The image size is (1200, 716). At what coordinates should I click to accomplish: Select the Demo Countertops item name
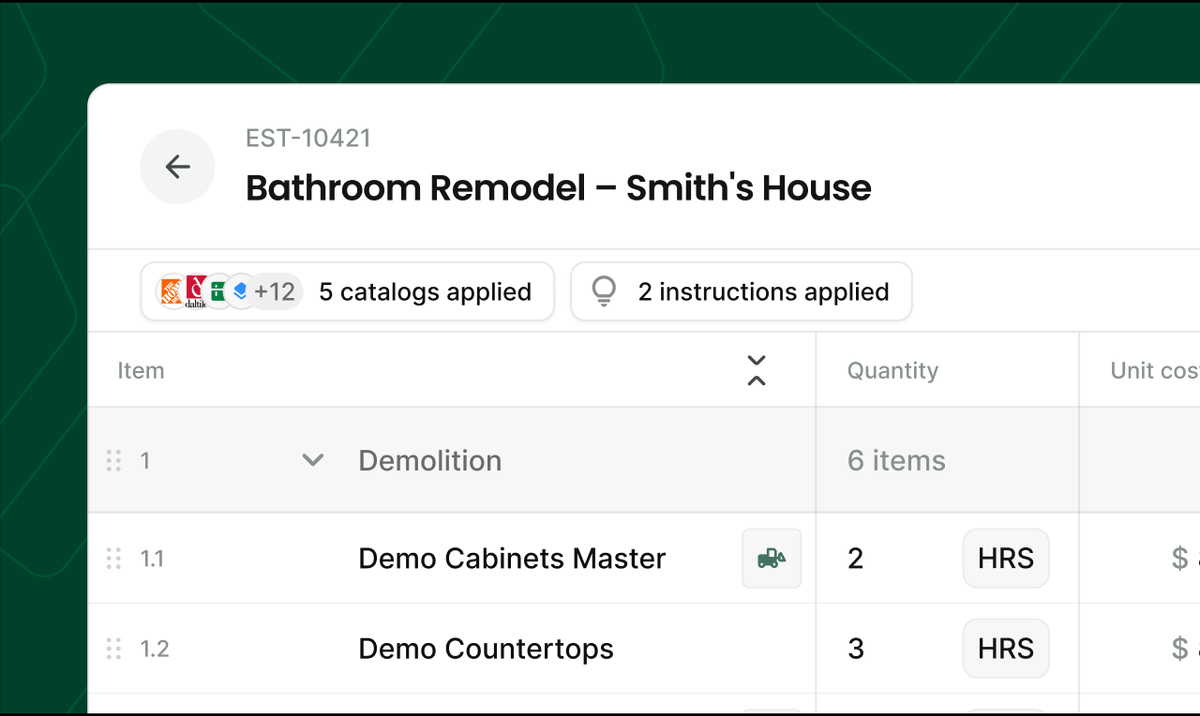[486, 649]
